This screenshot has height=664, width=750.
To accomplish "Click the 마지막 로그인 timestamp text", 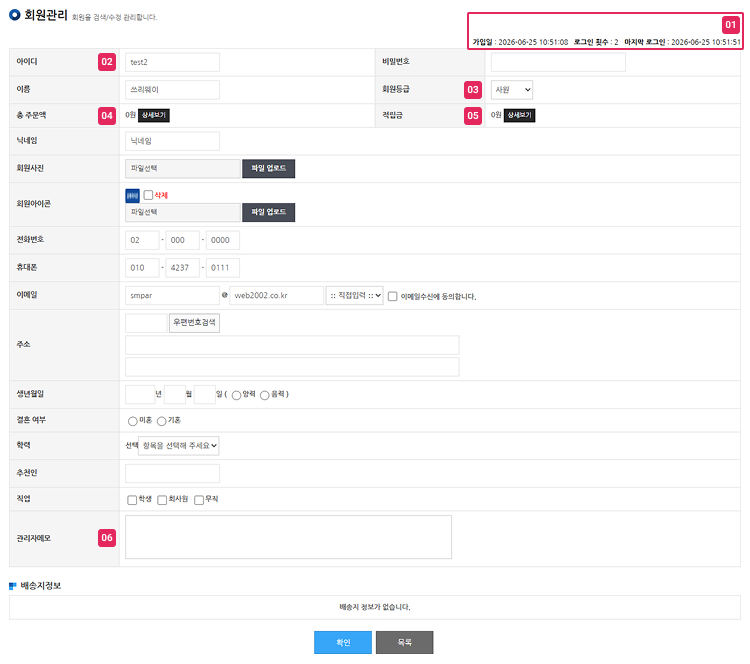I will pos(683,42).
